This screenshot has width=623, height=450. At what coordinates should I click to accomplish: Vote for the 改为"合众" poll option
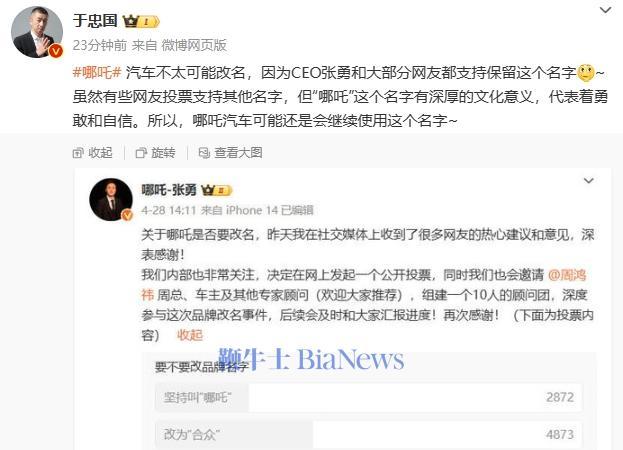pyautogui.click(x=369, y=434)
